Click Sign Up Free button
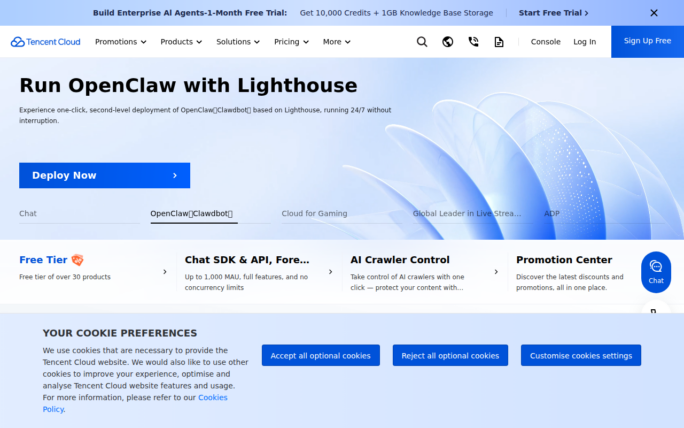This screenshot has height=428, width=684. (647, 41)
